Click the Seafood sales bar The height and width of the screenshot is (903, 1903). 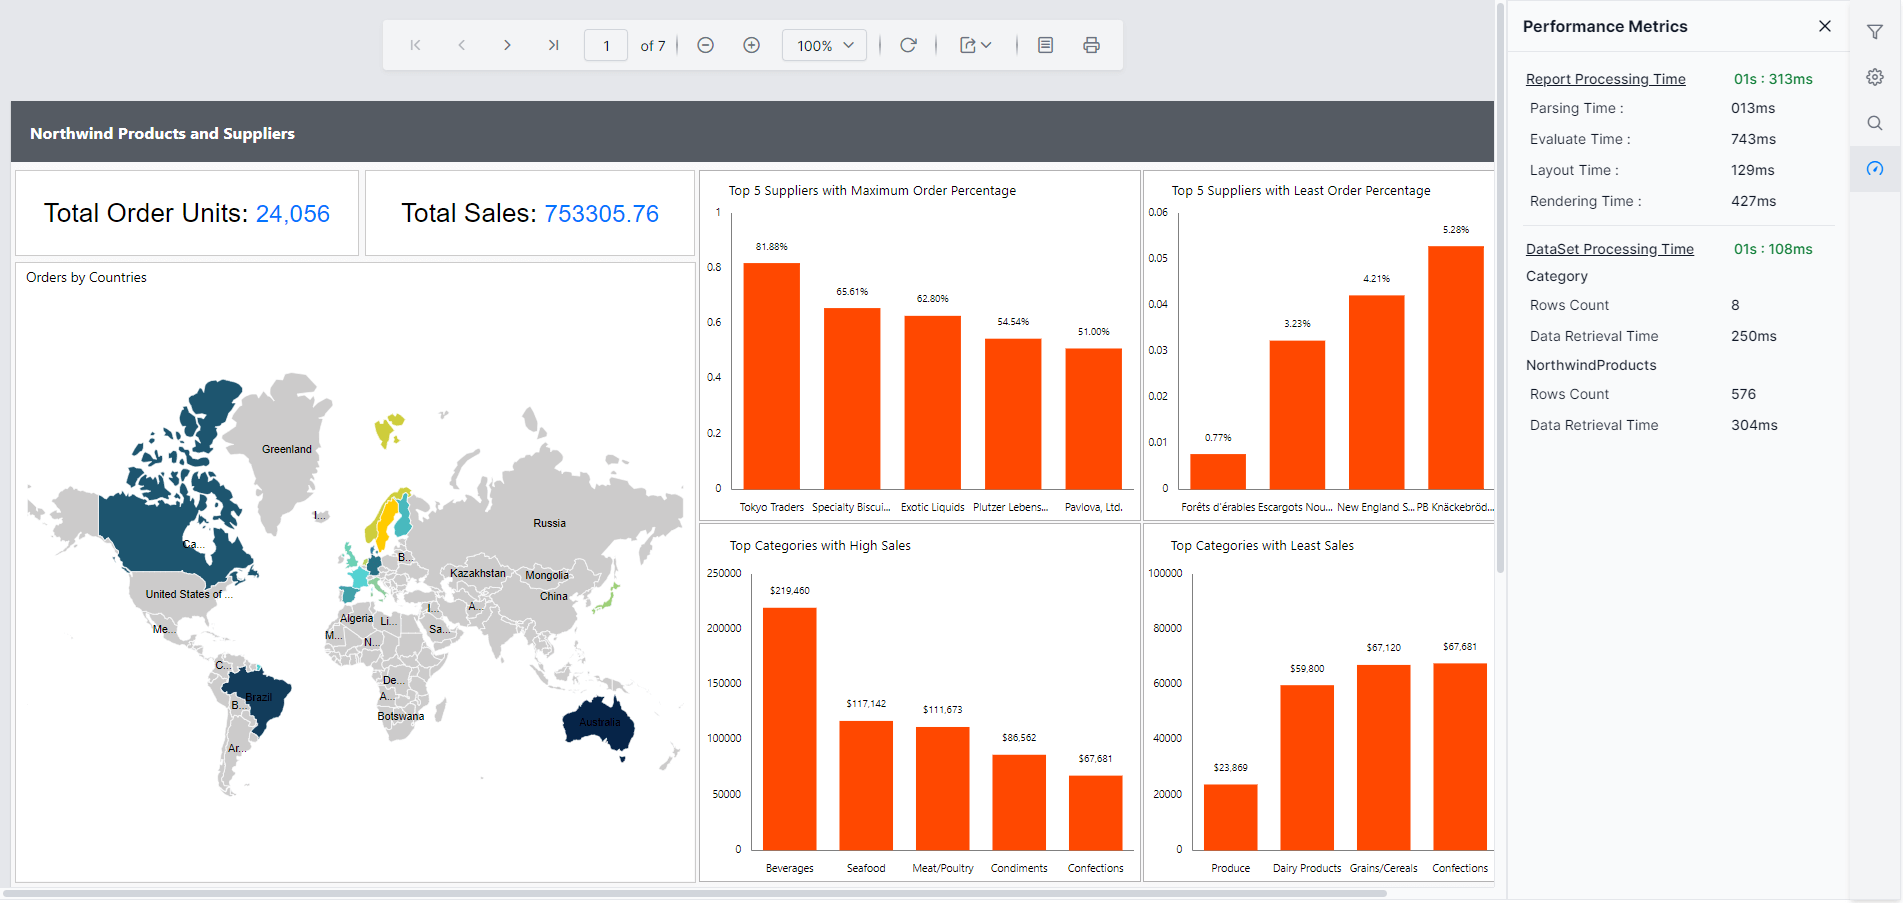(x=866, y=785)
